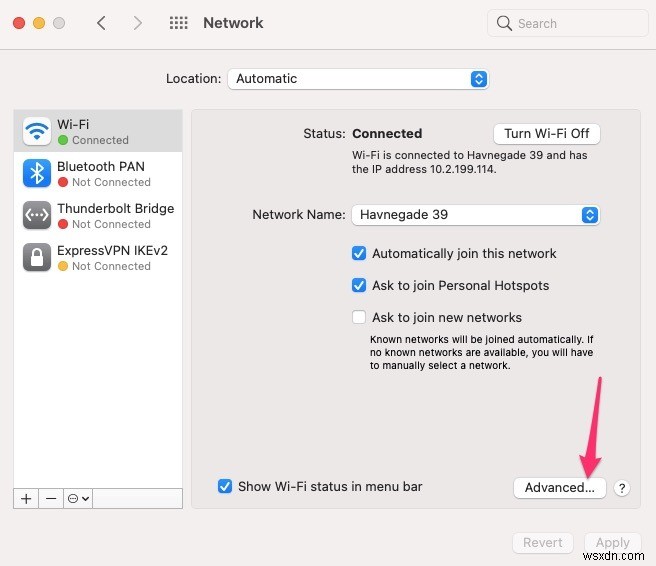Focus the Search field
Screen dimensions: 656x566
coord(568,23)
